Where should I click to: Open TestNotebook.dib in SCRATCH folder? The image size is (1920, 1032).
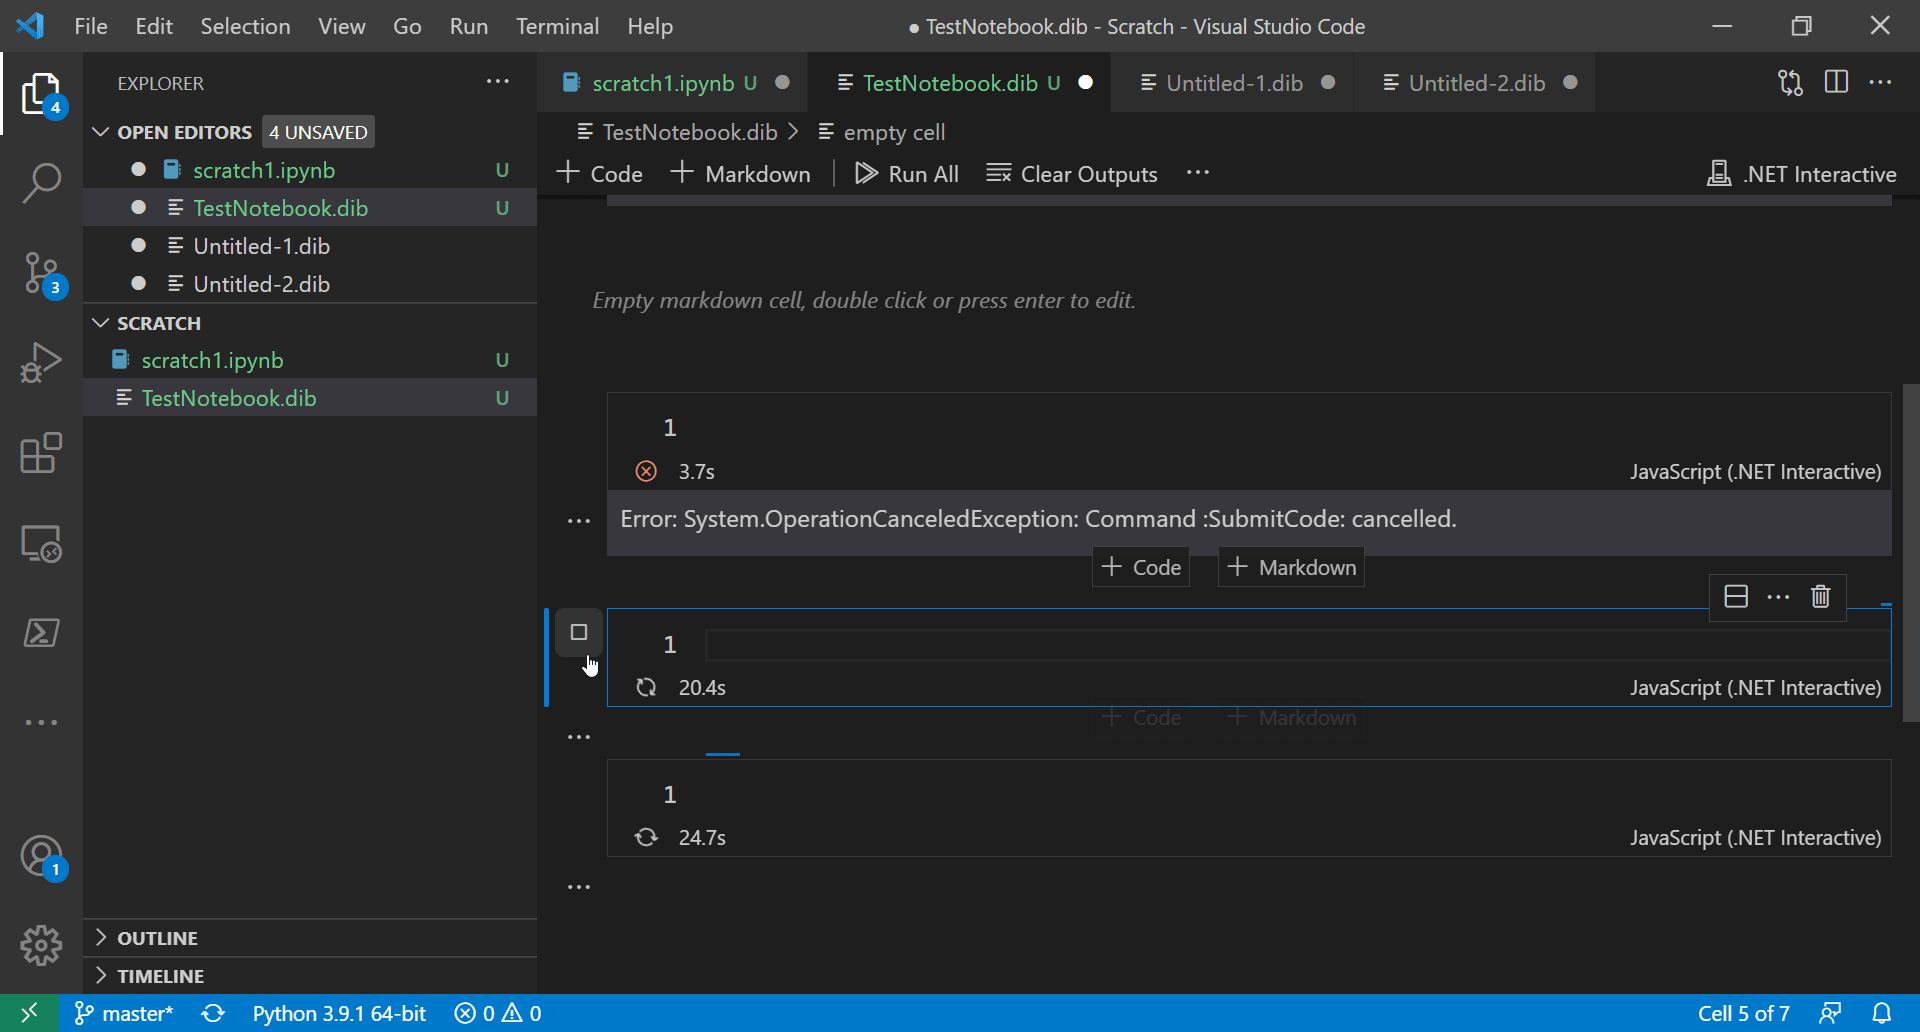click(310, 398)
